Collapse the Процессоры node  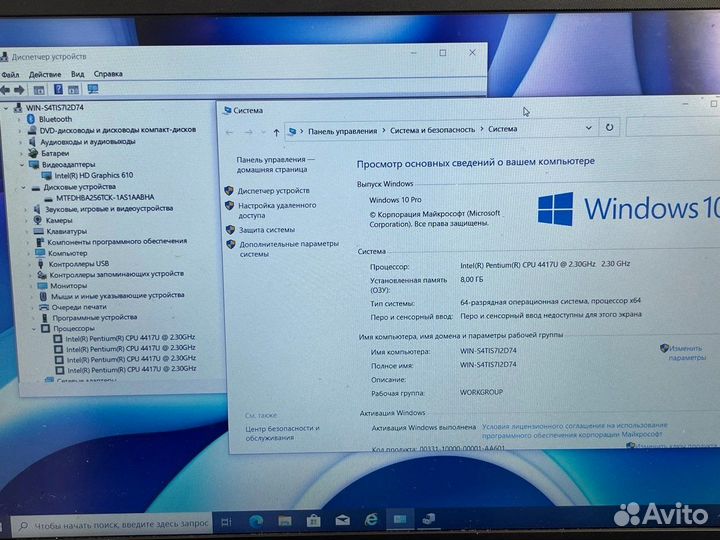pyautogui.click(x=34, y=329)
